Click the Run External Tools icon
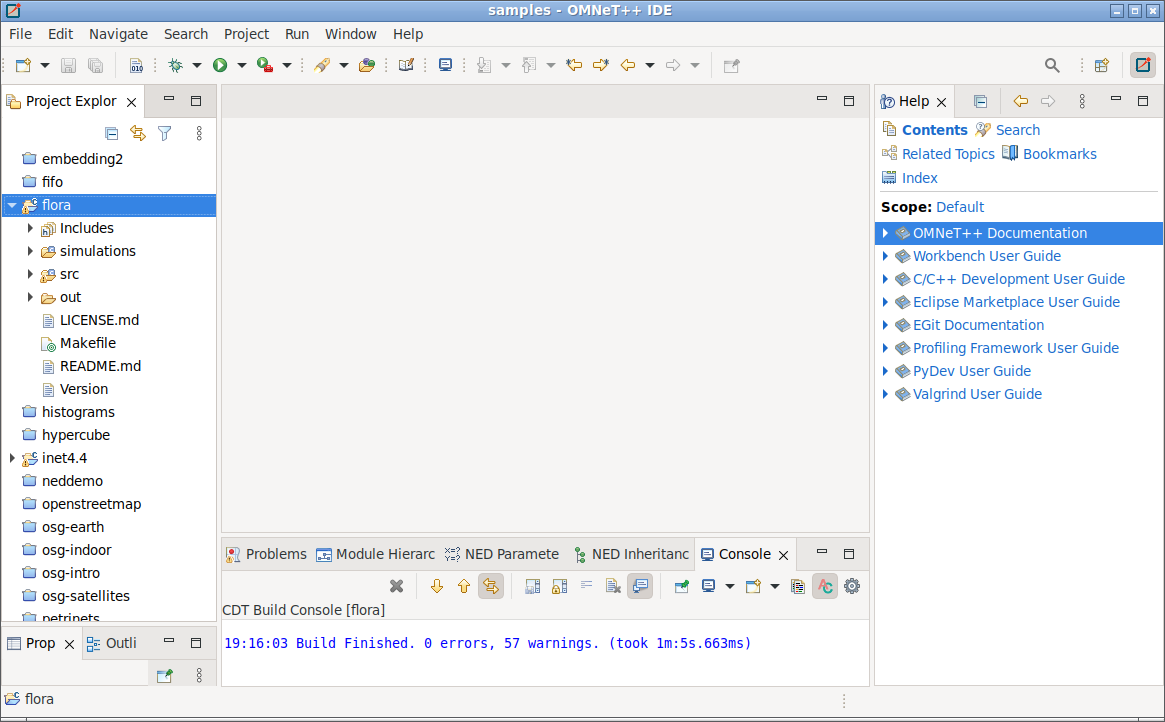1165x722 pixels. (x=265, y=65)
